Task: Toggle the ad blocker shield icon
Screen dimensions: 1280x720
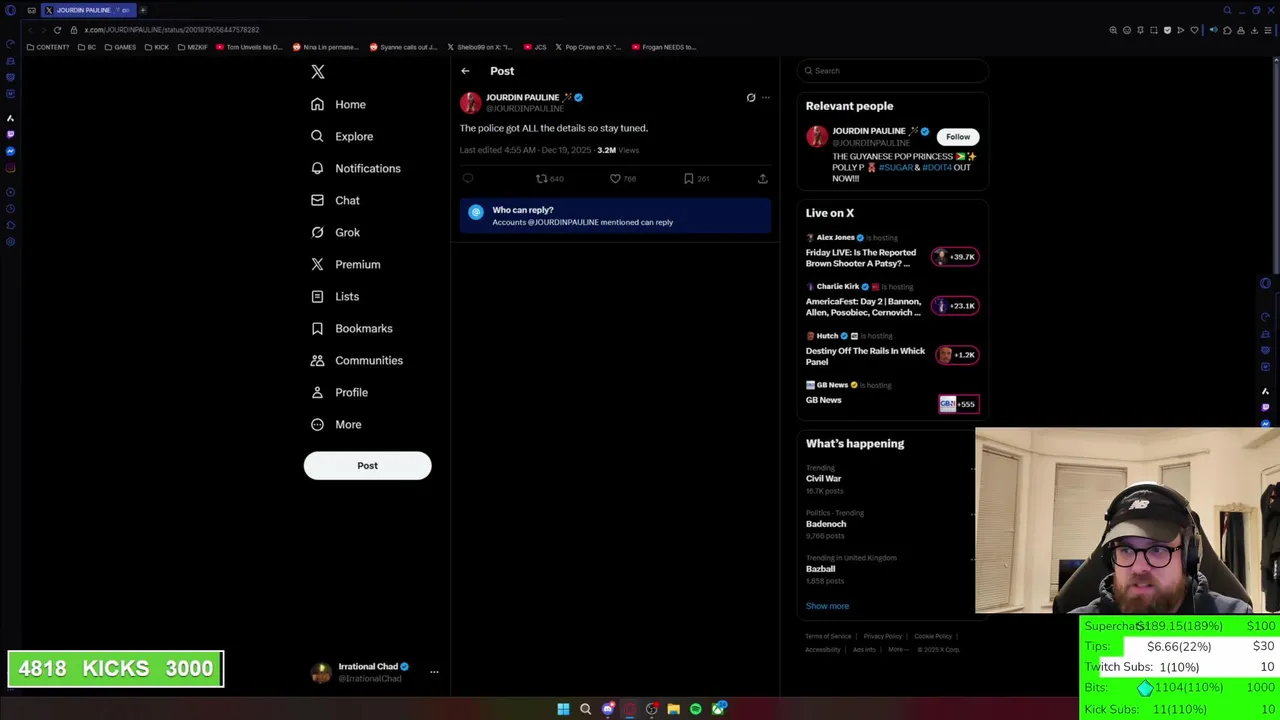Action: coord(1167,30)
